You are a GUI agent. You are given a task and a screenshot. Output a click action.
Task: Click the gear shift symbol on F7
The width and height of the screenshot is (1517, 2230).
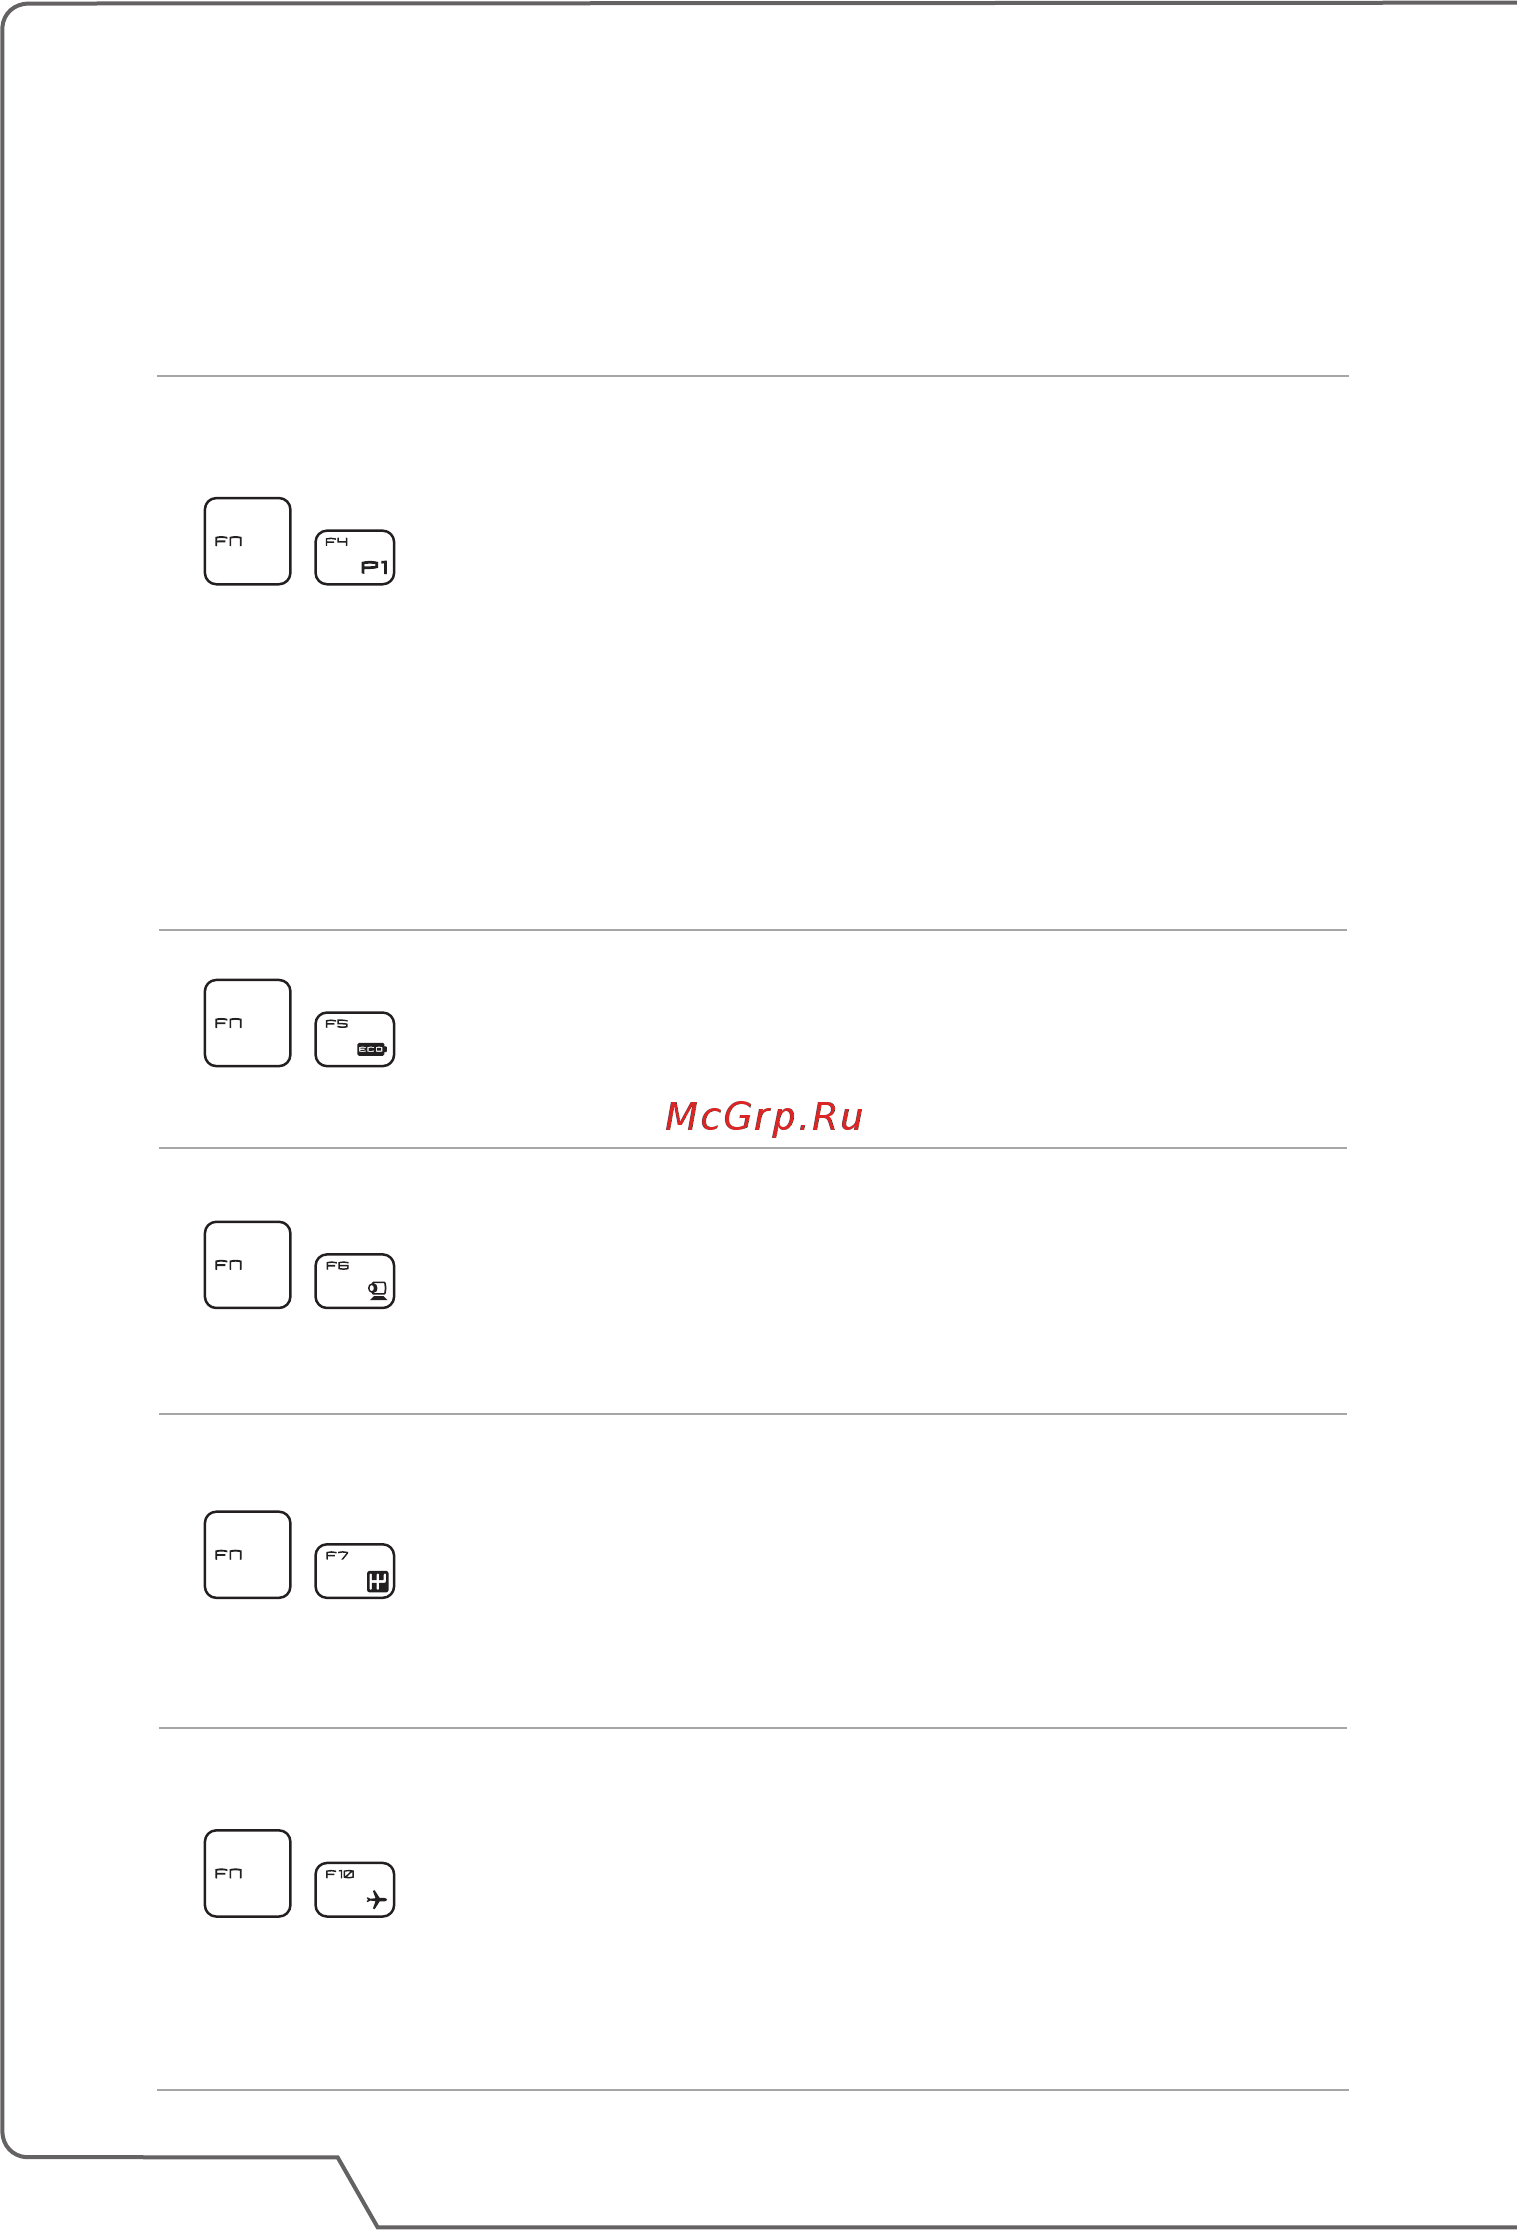pyautogui.click(x=377, y=1581)
